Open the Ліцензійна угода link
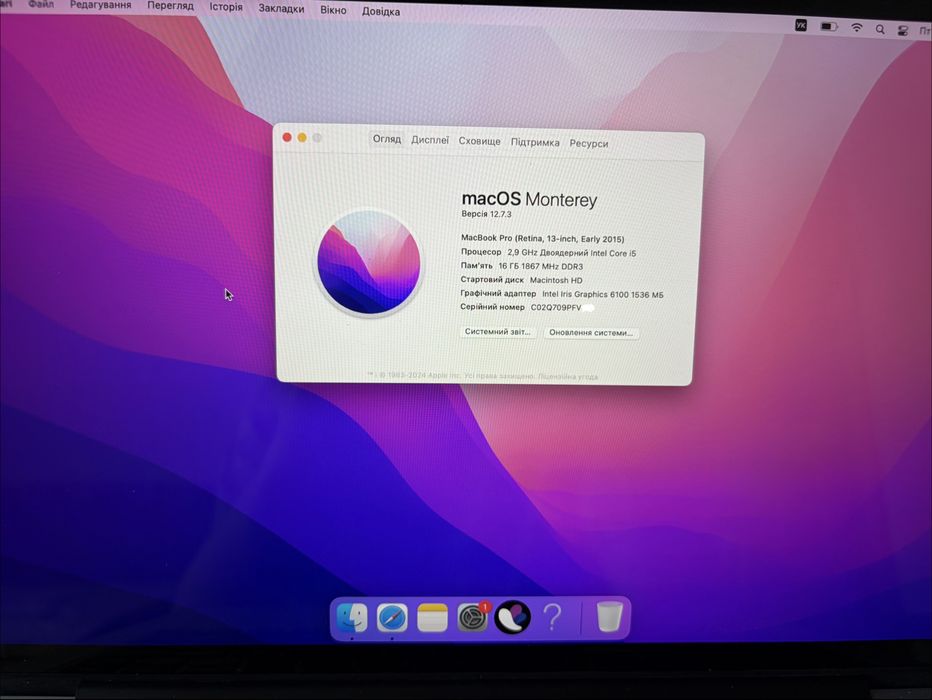Screen dimensions: 932x700 pos(568,376)
